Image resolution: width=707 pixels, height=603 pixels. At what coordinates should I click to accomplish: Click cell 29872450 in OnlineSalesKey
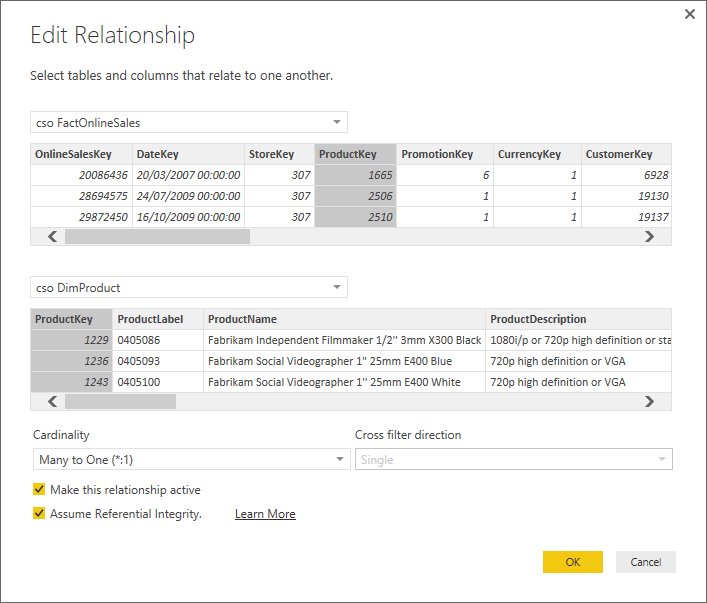82,217
